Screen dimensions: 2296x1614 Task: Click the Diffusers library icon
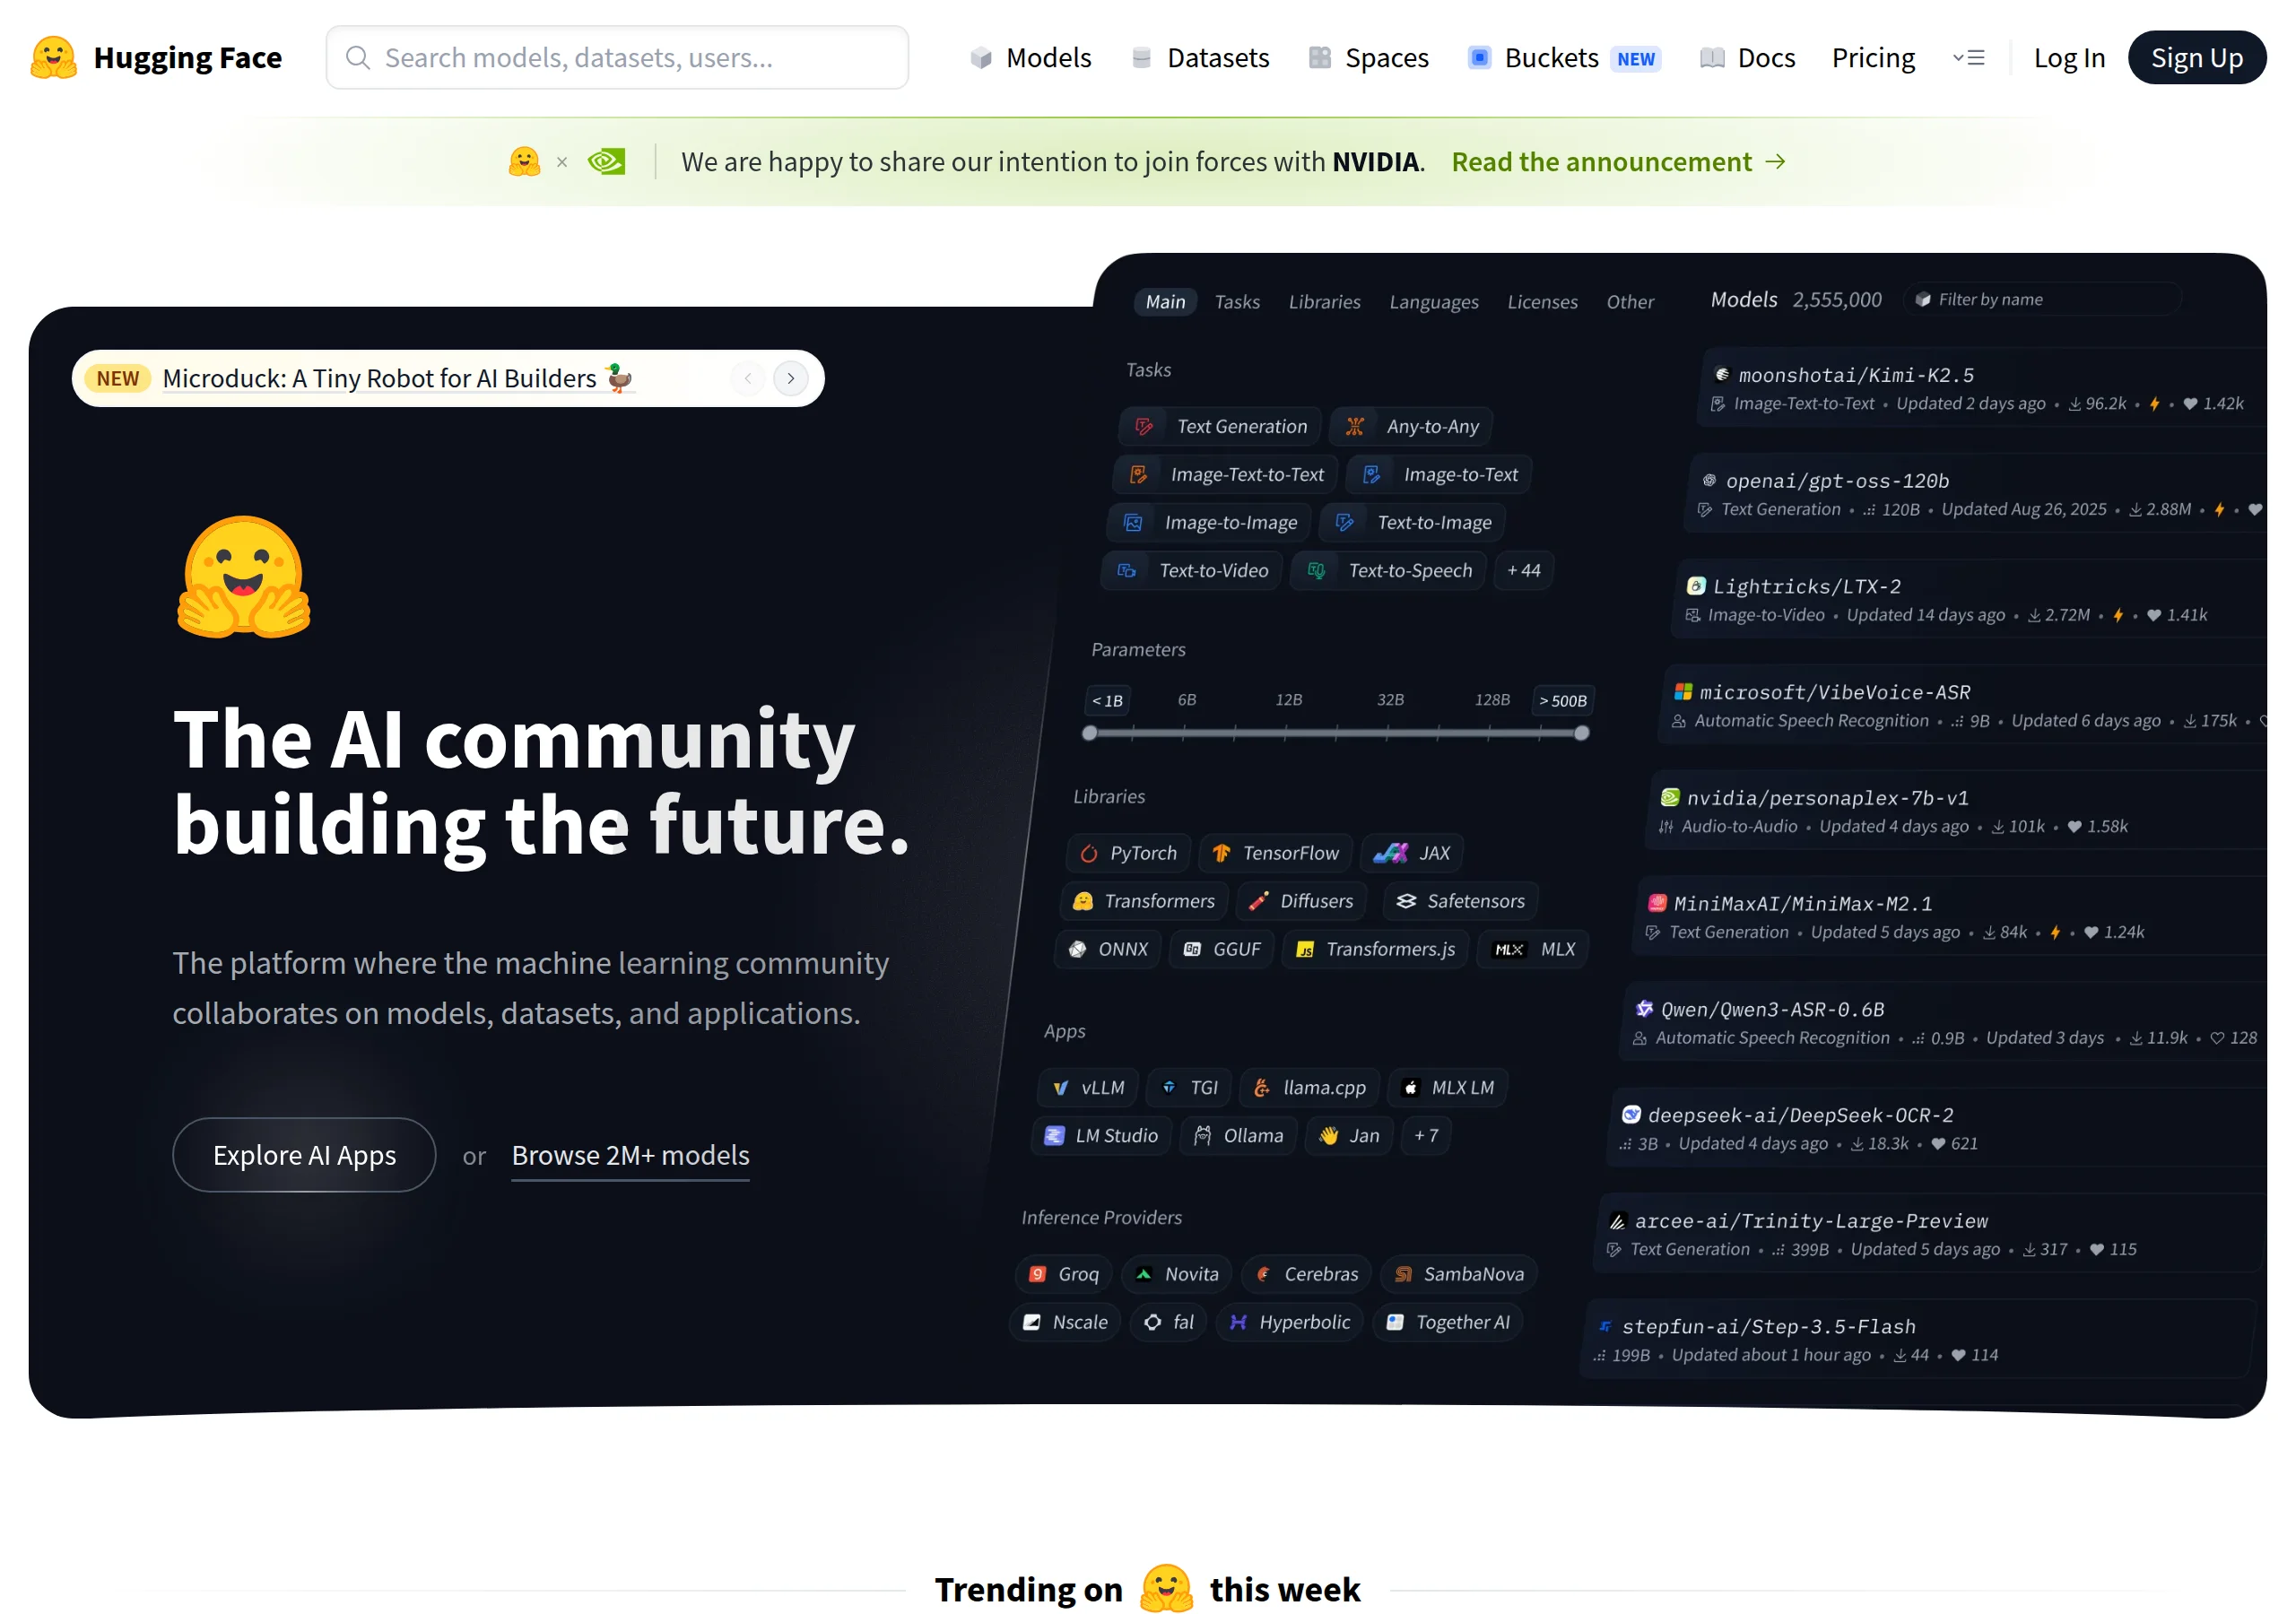(x=1259, y=901)
